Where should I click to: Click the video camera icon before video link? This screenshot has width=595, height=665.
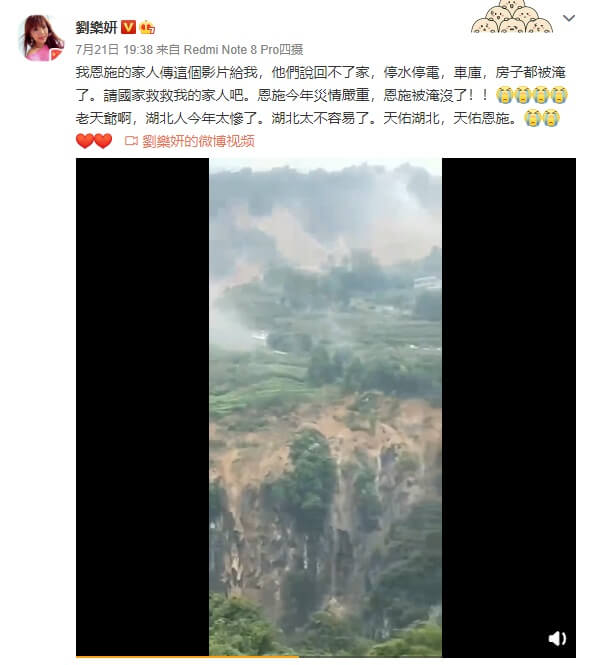click(x=131, y=141)
